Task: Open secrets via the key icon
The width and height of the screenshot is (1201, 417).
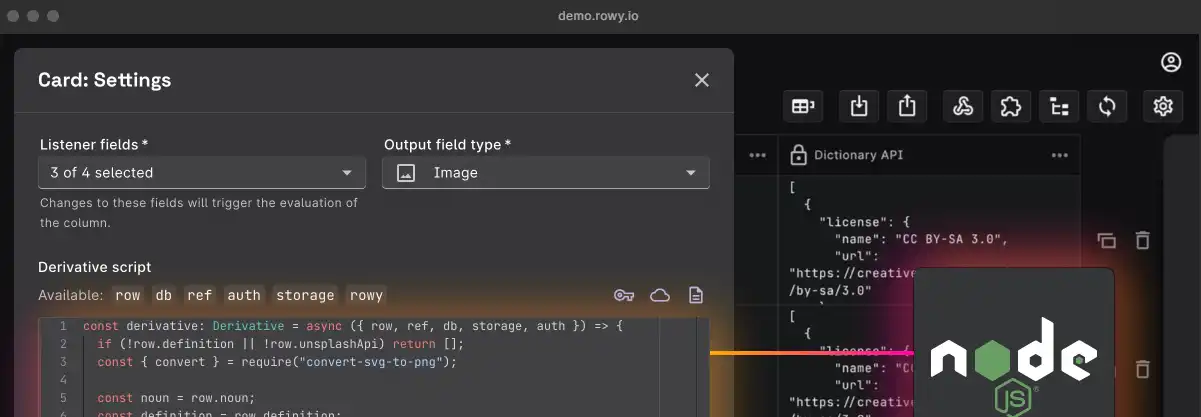Action: tap(624, 295)
